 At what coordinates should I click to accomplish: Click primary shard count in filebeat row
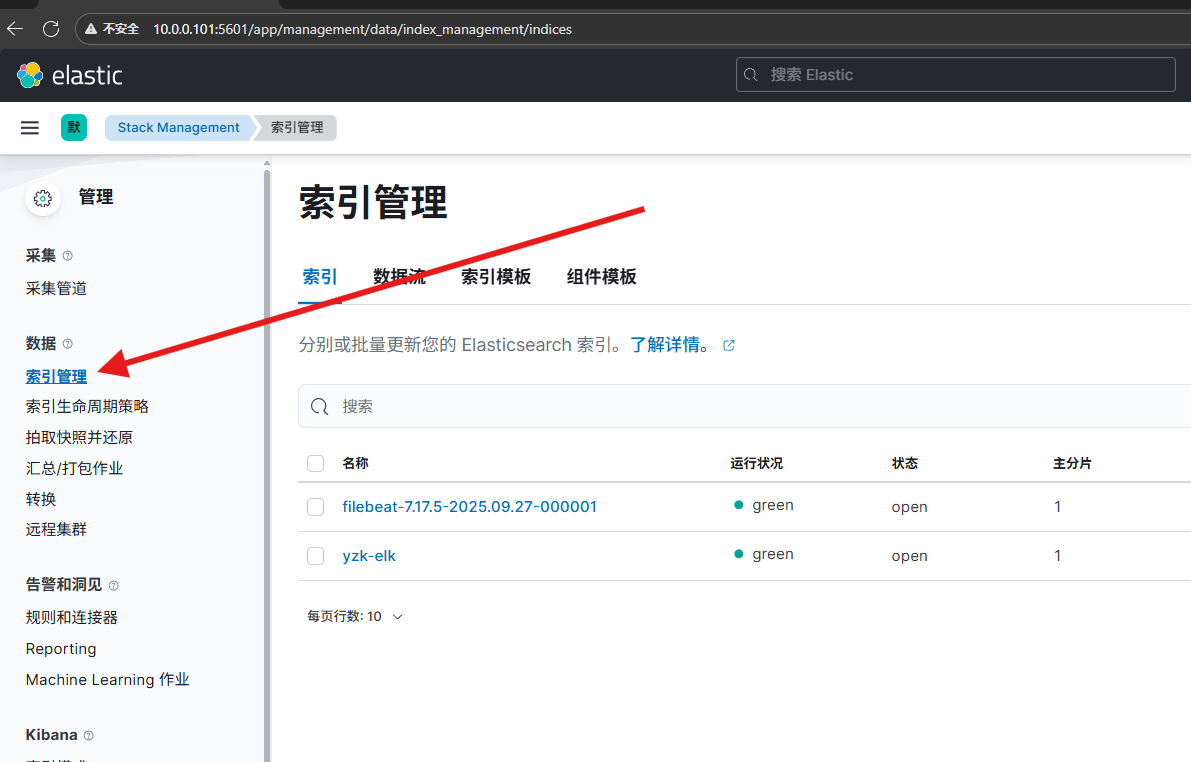click(1057, 507)
